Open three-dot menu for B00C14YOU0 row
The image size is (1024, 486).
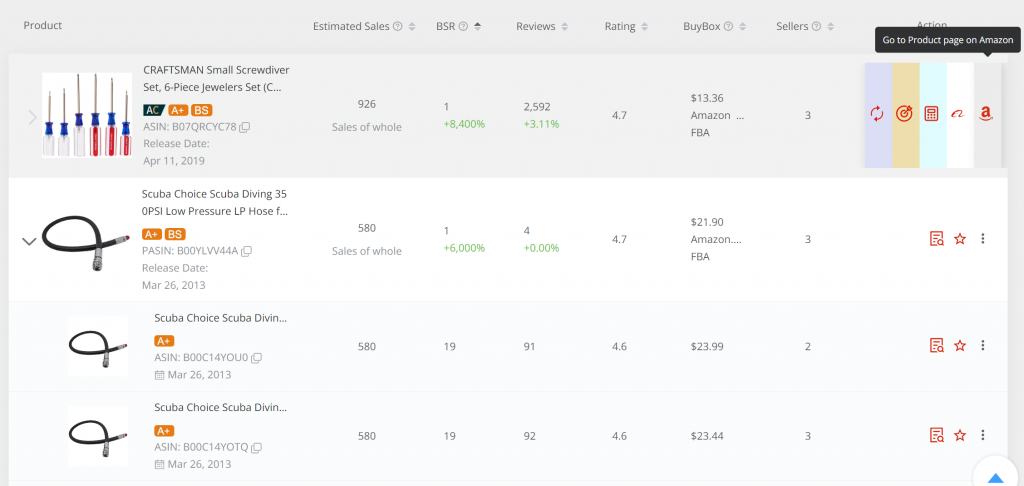click(983, 346)
